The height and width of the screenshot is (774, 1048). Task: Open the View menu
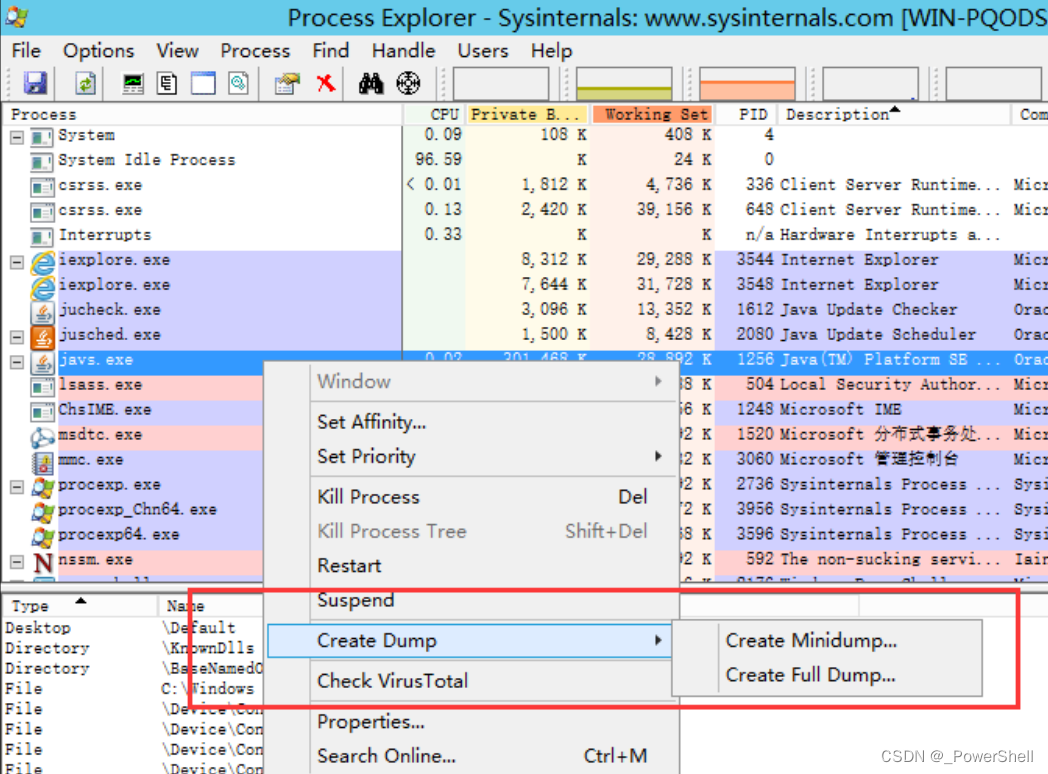click(177, 51)
